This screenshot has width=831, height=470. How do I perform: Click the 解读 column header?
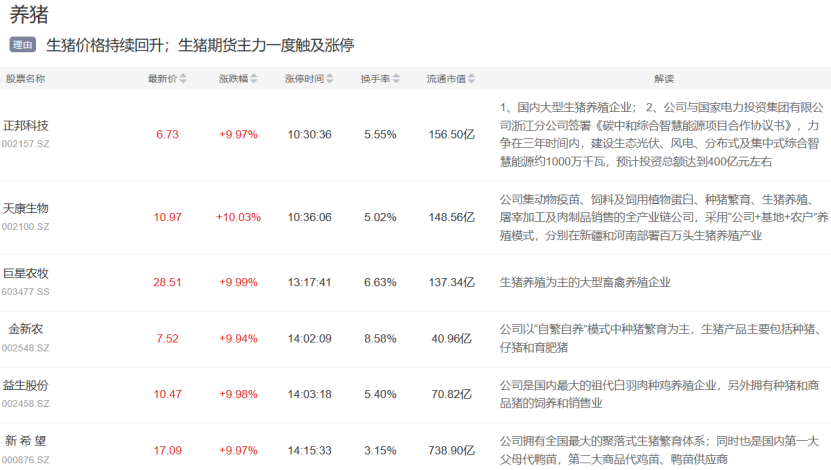664,78
